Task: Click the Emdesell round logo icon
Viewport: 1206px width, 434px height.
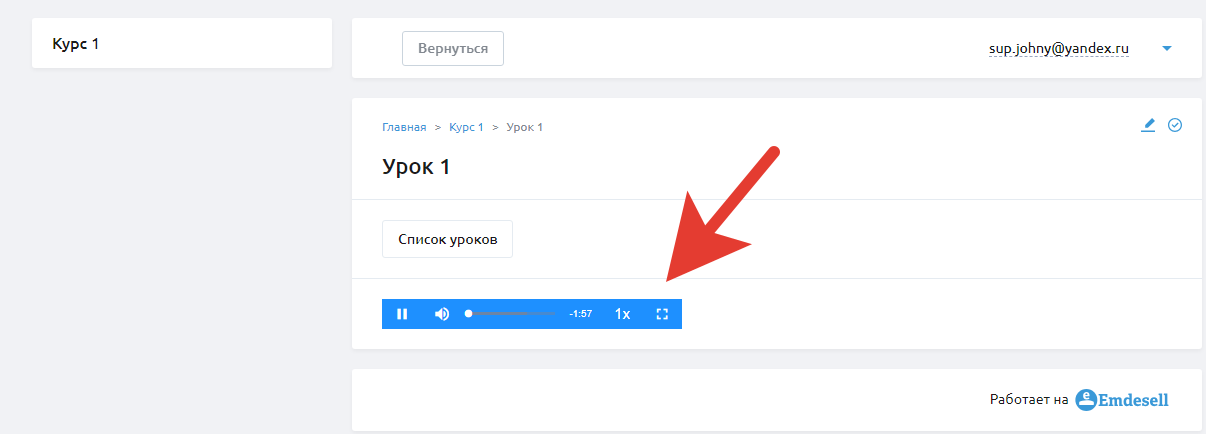Action: click(1086, 400)
